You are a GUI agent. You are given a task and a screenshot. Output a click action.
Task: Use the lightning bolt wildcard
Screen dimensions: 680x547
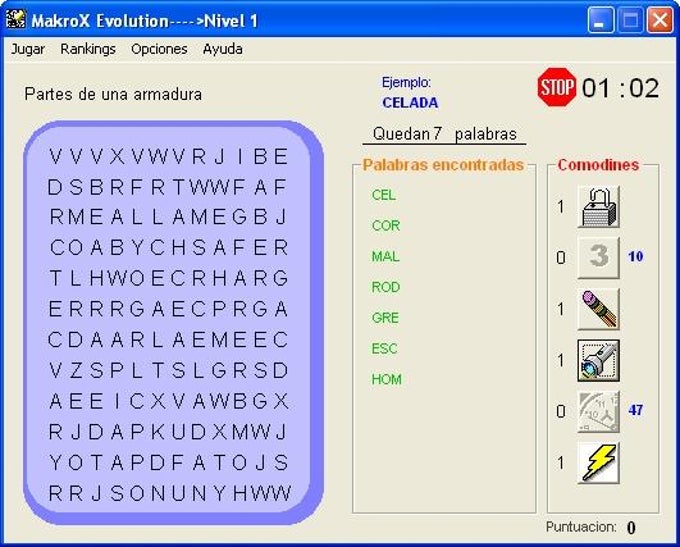point(598,463)
